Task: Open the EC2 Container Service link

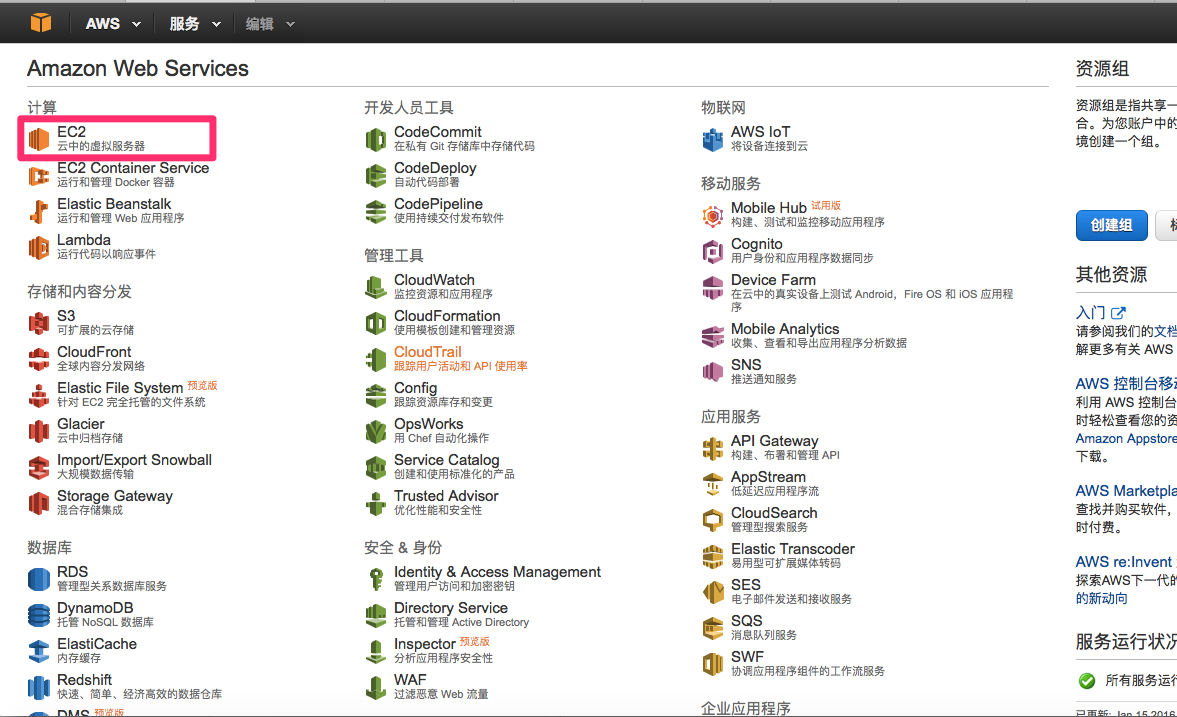Action: point(133,168)
